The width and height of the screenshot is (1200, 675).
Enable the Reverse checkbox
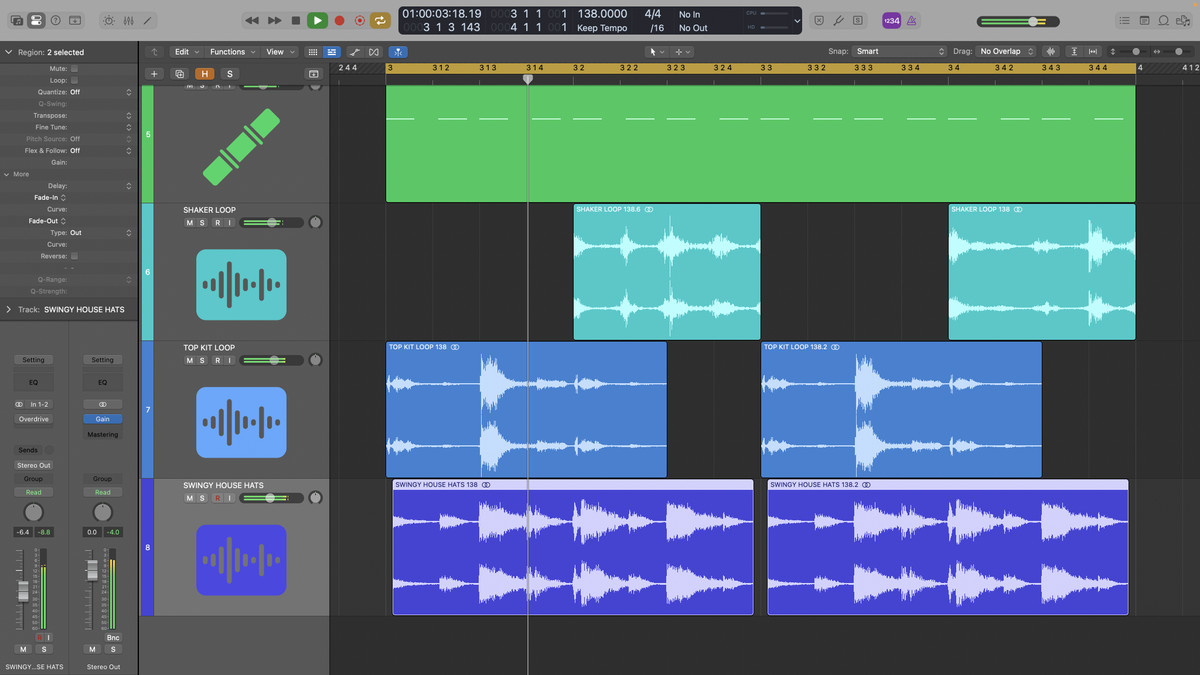pos(74,256)
